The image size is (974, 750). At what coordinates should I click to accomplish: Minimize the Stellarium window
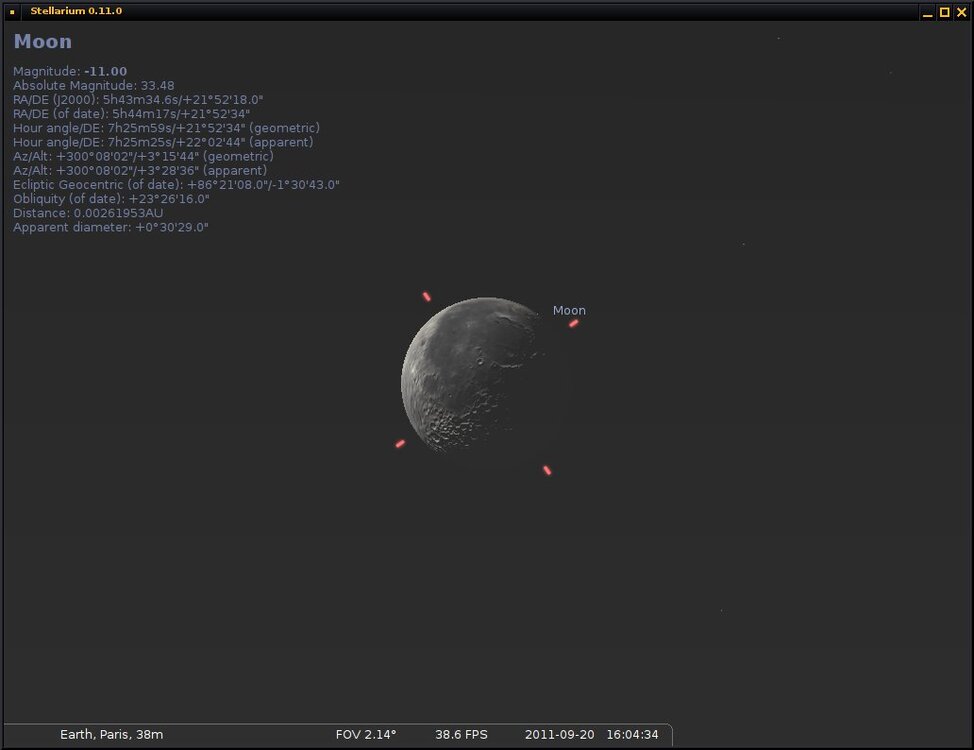[x=927, y=12]
